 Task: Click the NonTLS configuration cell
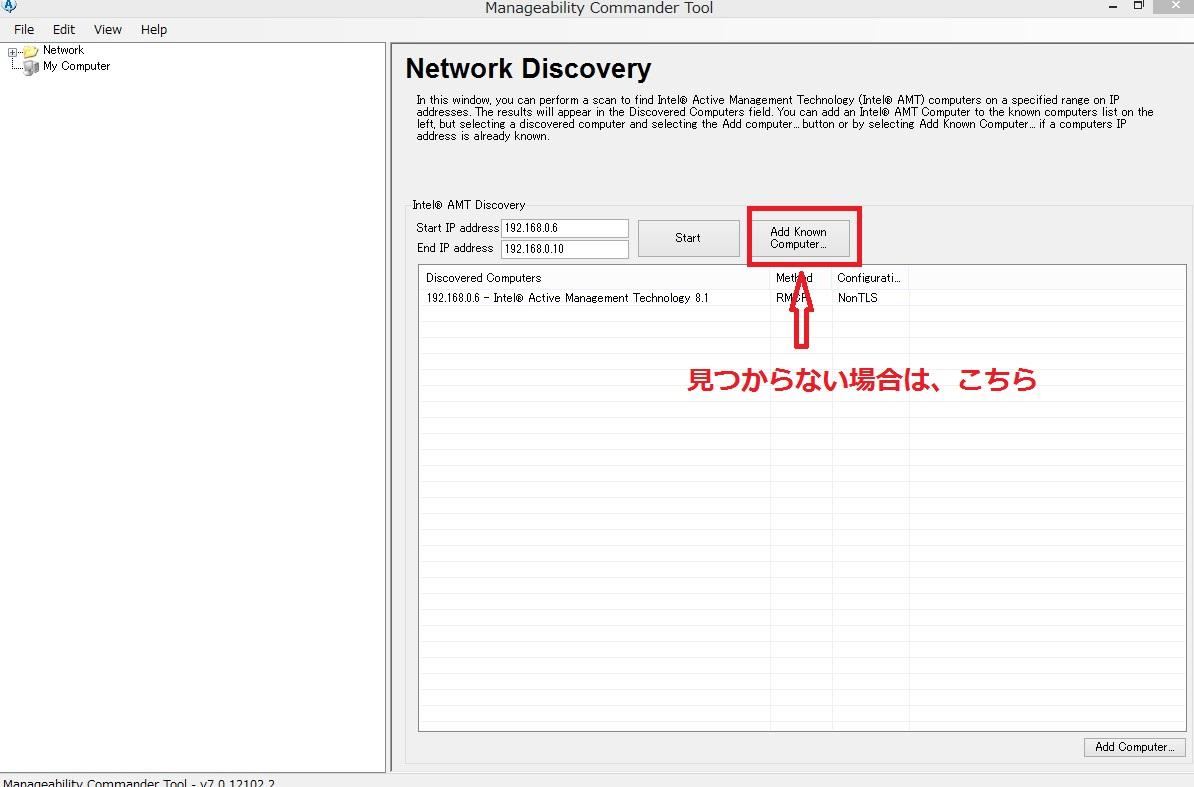(857, 298)
